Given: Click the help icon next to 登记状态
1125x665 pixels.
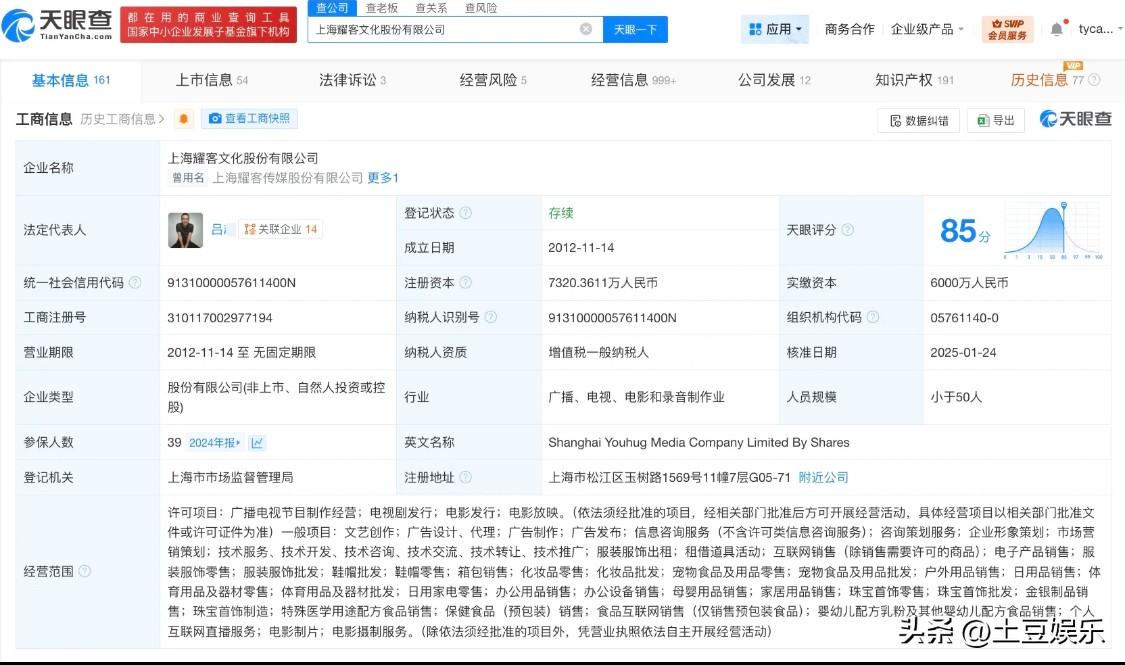Looking at the screenshot, I should 466,213.
